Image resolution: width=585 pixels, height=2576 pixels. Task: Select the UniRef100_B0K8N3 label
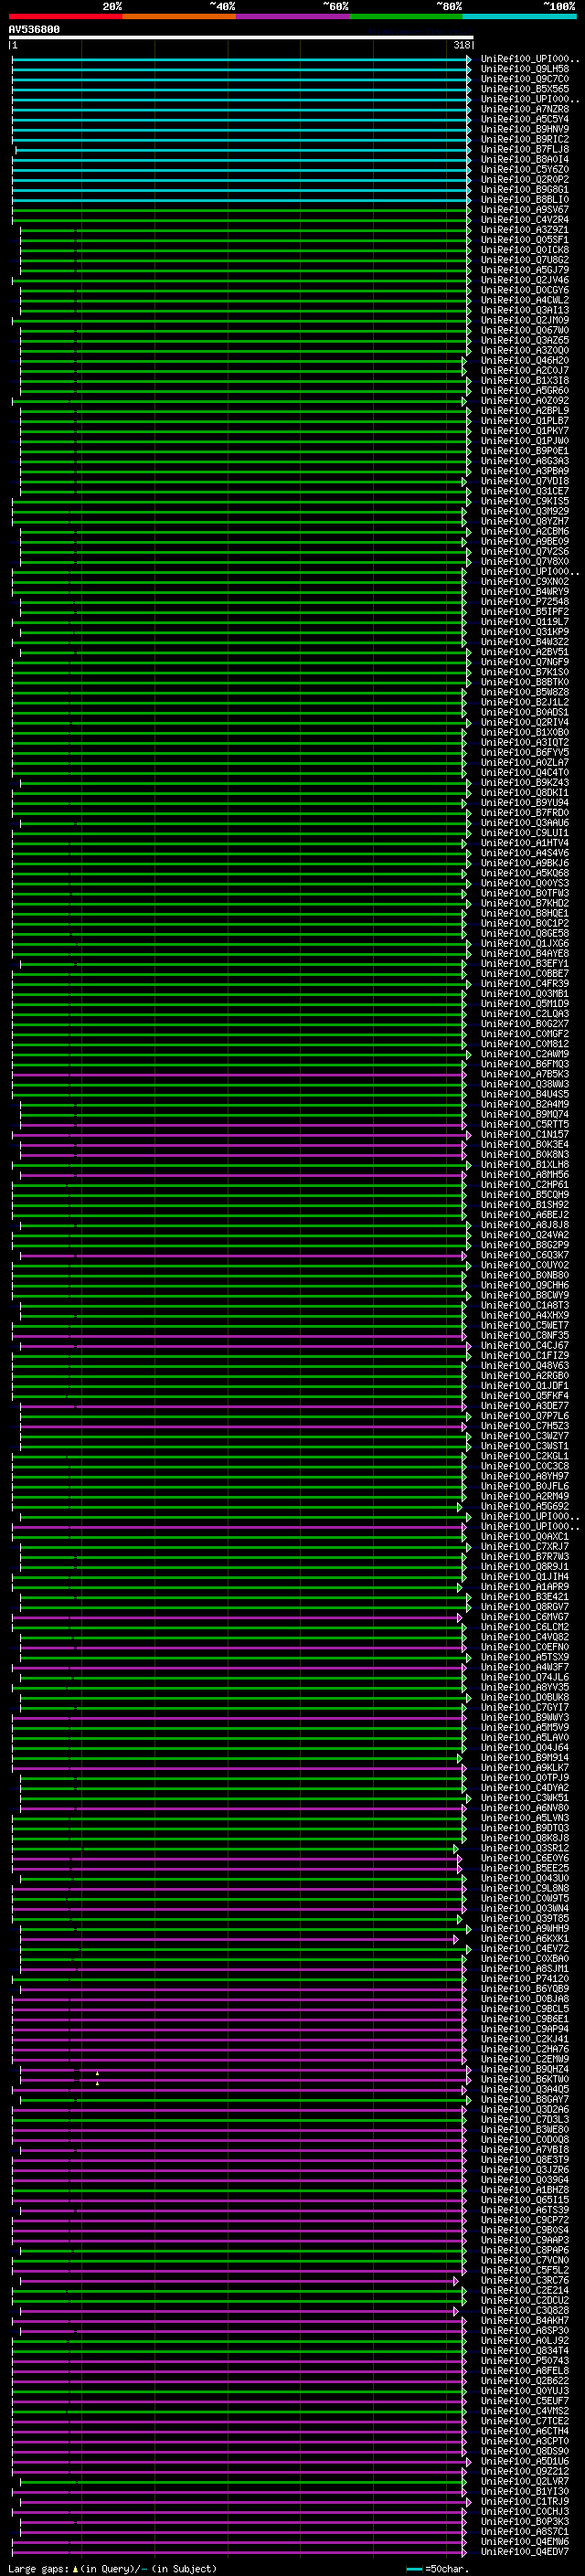525,1154
